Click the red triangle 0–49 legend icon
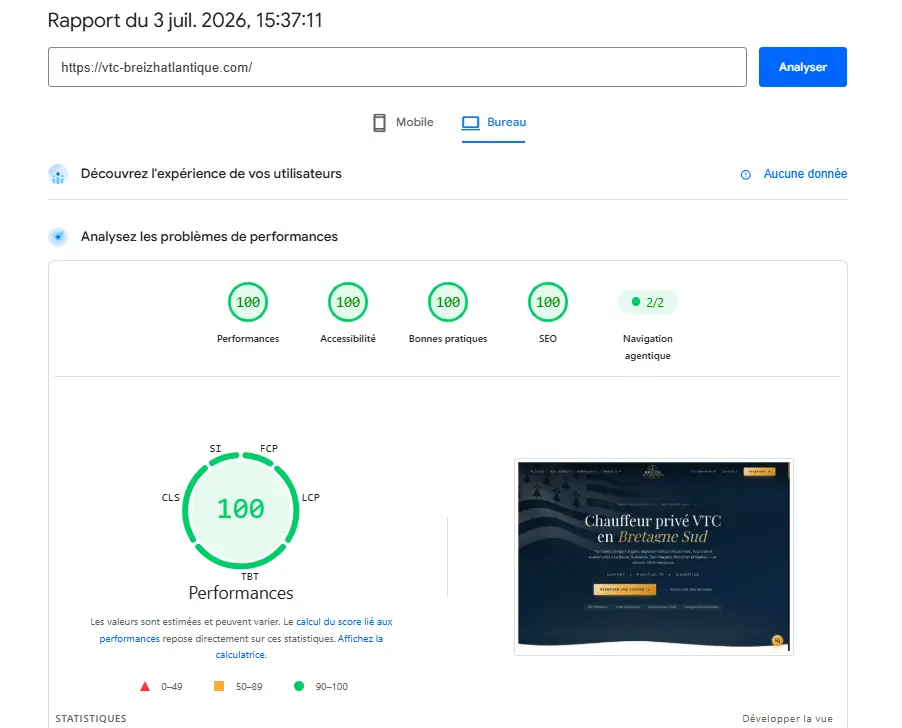This screenshot has height=728, width=902. [x=145, y=686]
